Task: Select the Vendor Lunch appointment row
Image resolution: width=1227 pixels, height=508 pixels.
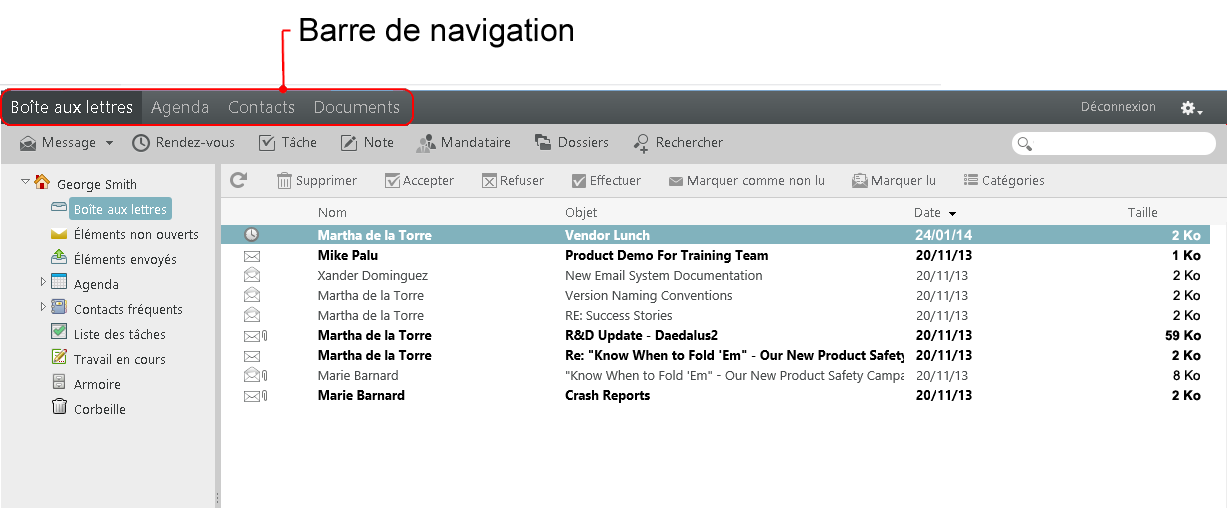Action: [716, 235]
